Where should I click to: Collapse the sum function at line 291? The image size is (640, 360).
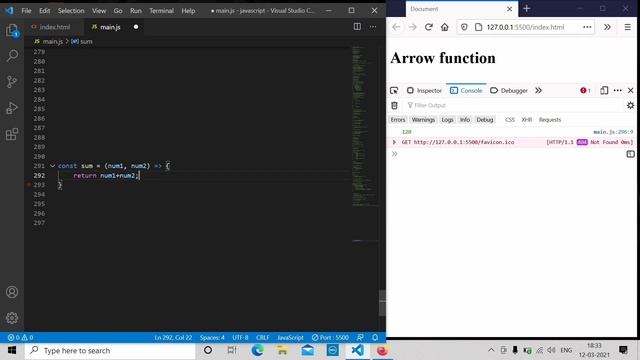[52, 166]
